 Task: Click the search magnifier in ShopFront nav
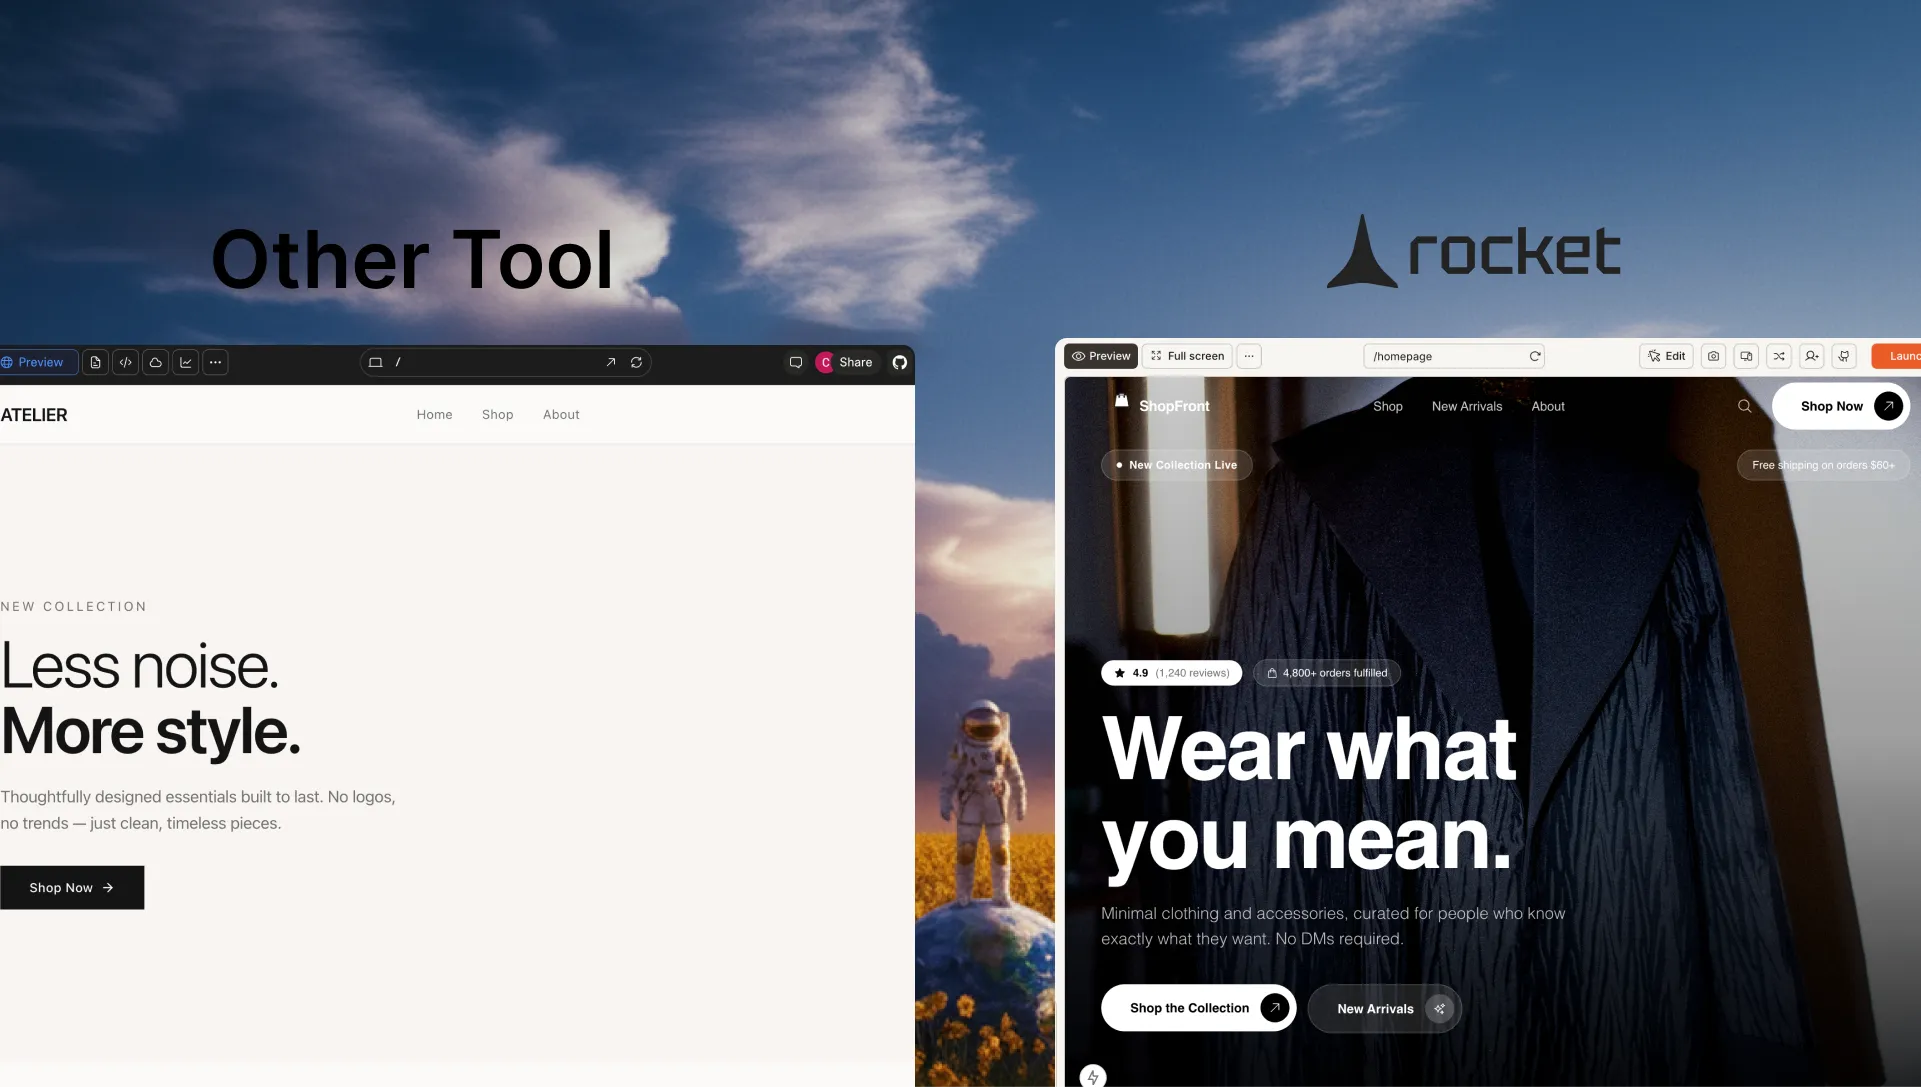click(1744, 406)
